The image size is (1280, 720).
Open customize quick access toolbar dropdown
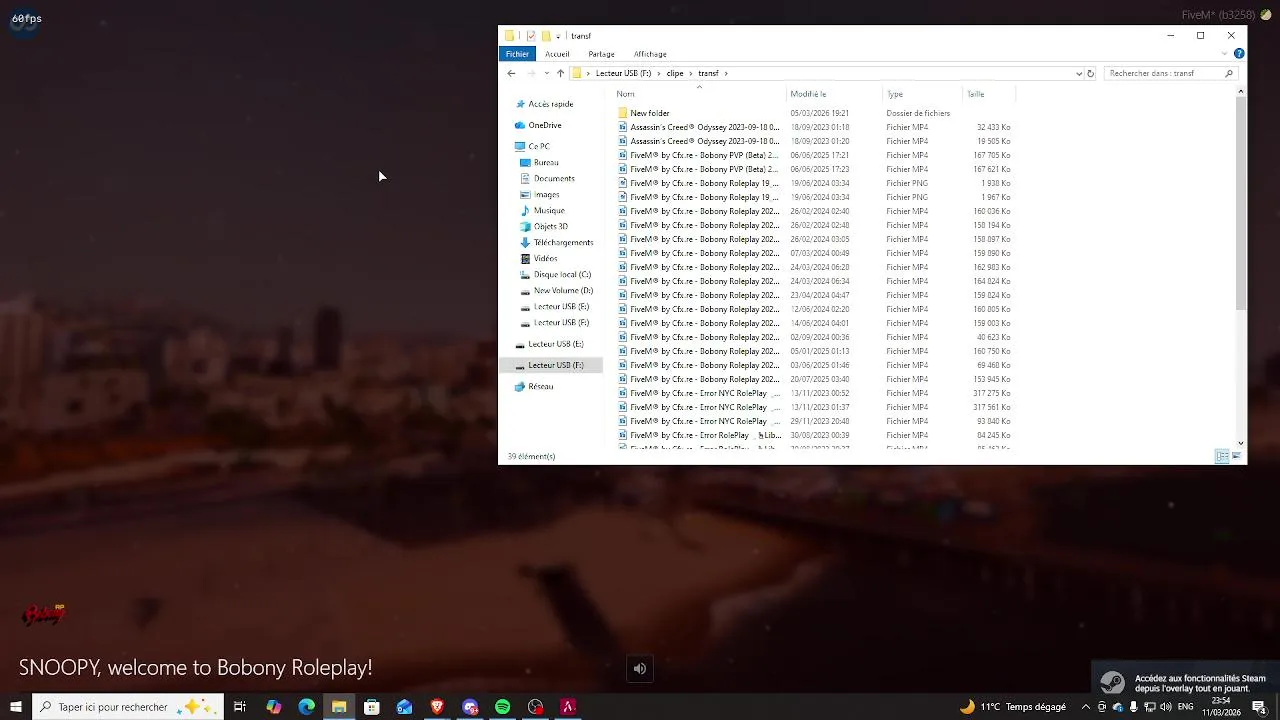[x=558, y=36]
